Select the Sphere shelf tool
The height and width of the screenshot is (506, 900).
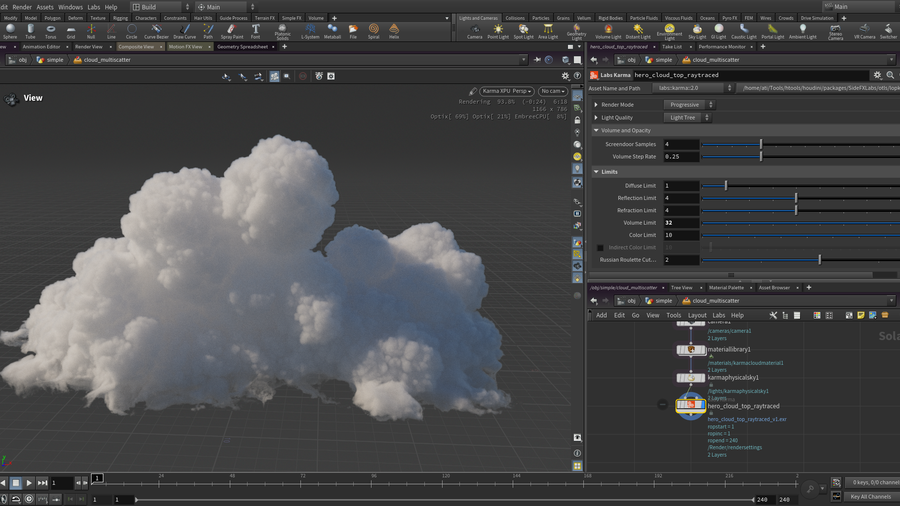pos(10,31)
